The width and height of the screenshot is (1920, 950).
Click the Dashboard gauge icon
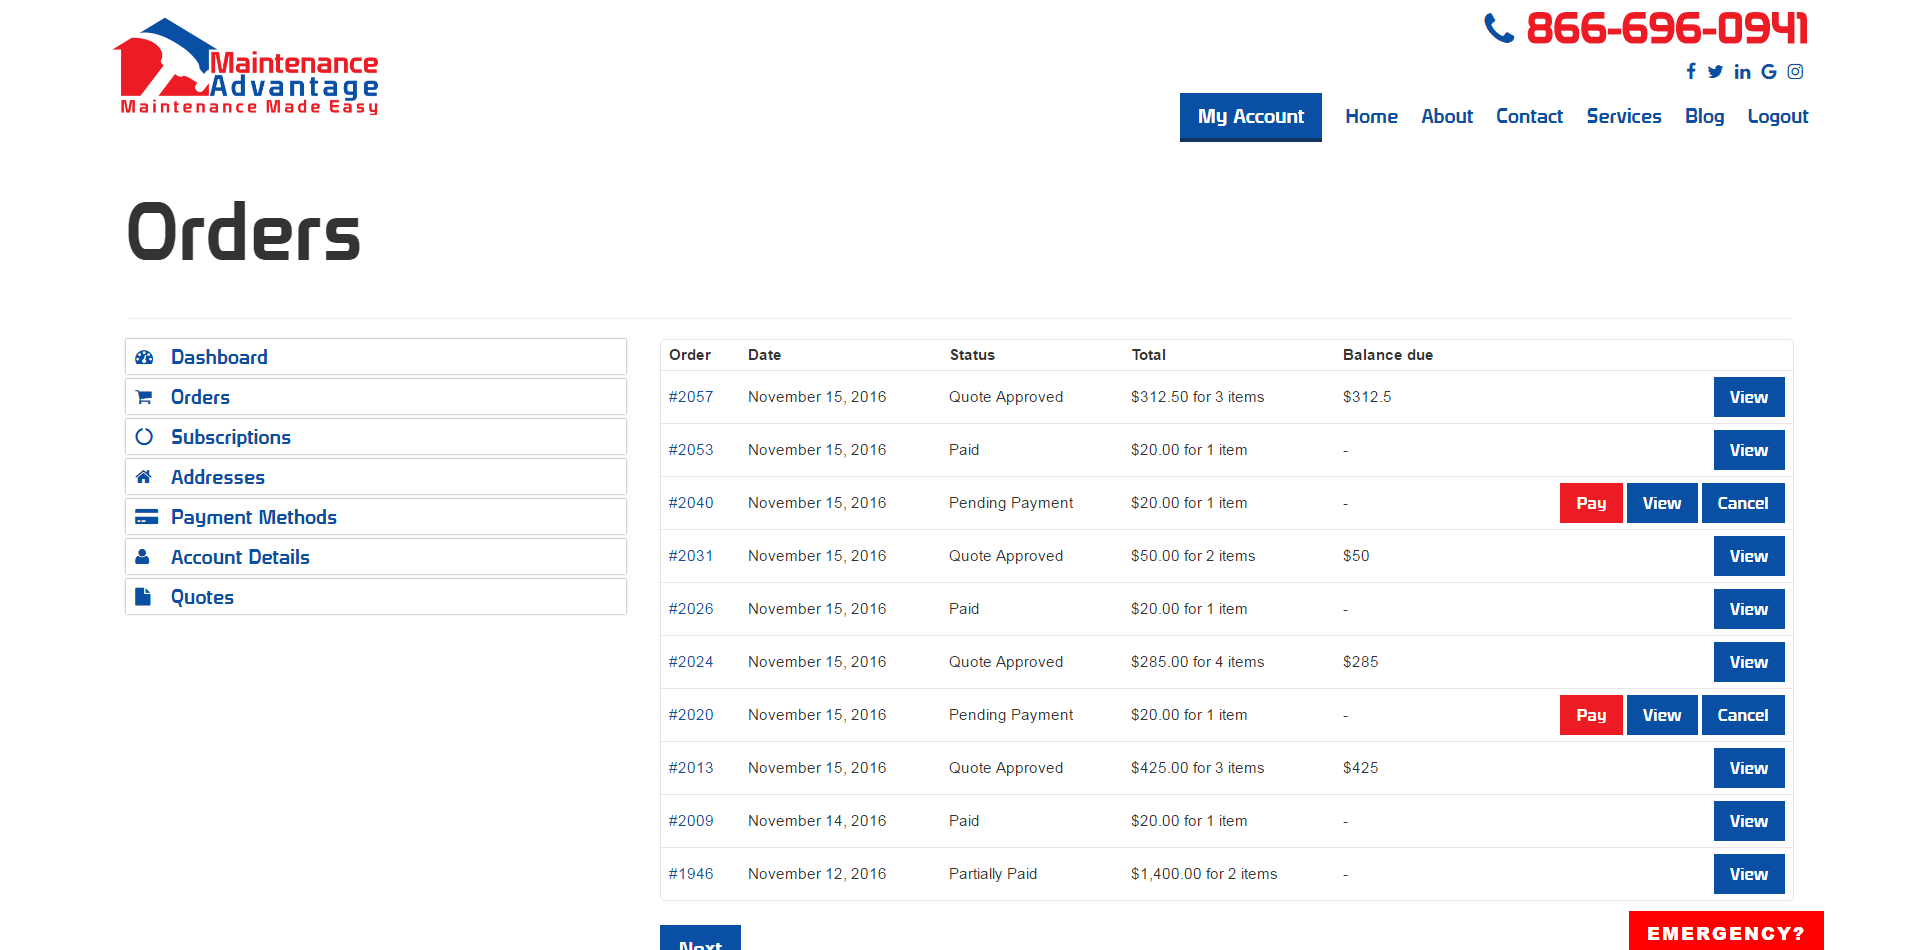coord(144,357)
